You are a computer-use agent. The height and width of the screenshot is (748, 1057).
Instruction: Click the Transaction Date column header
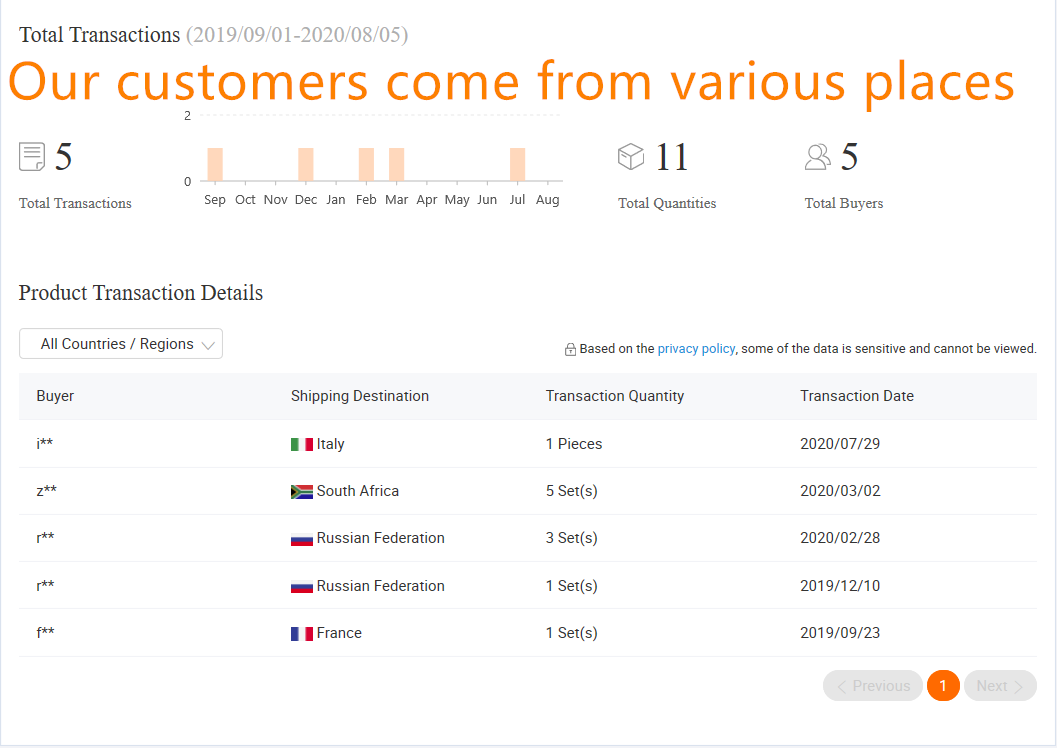pyautogui.click(x=857, y=396)
